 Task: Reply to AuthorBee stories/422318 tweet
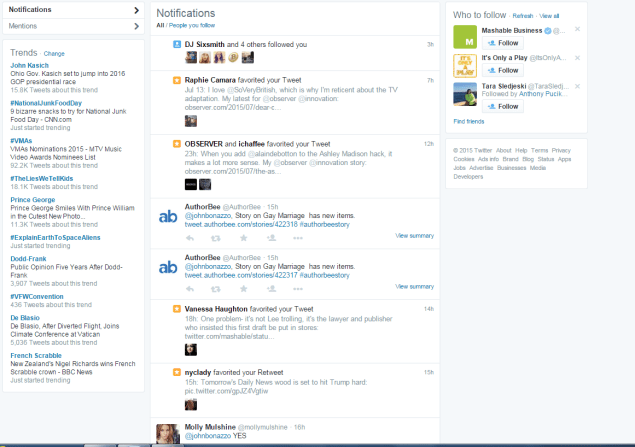(190, 238)
